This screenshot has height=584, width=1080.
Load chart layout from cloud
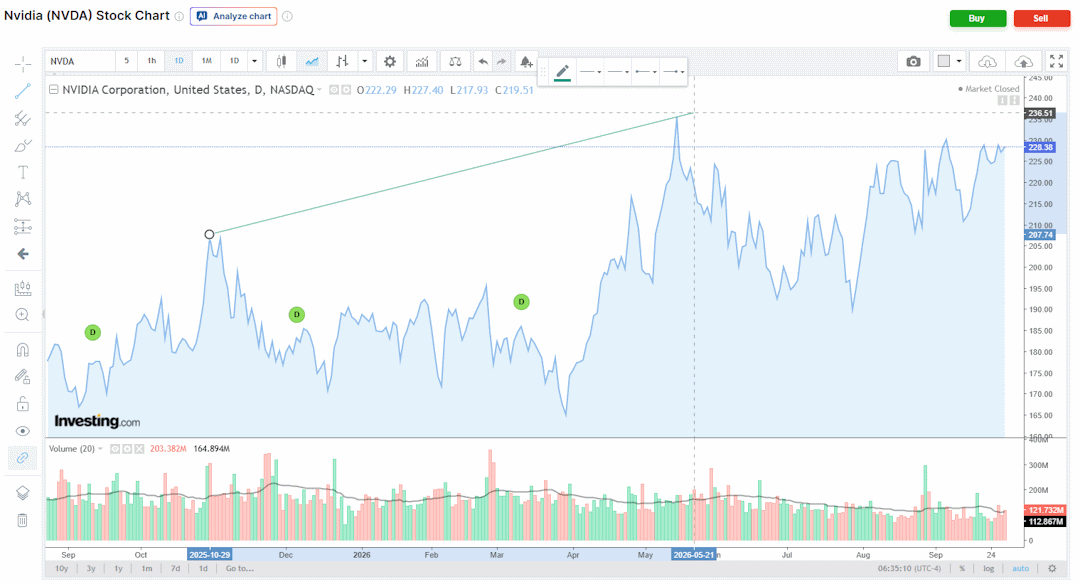click(987, 61)
